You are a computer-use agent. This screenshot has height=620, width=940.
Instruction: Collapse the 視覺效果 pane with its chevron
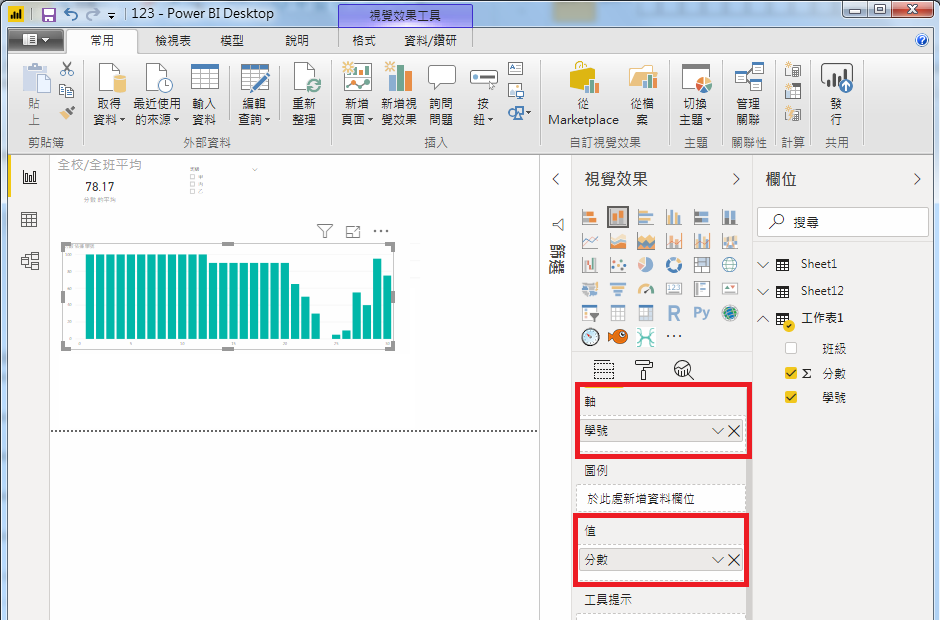click(x=736, y=179)
